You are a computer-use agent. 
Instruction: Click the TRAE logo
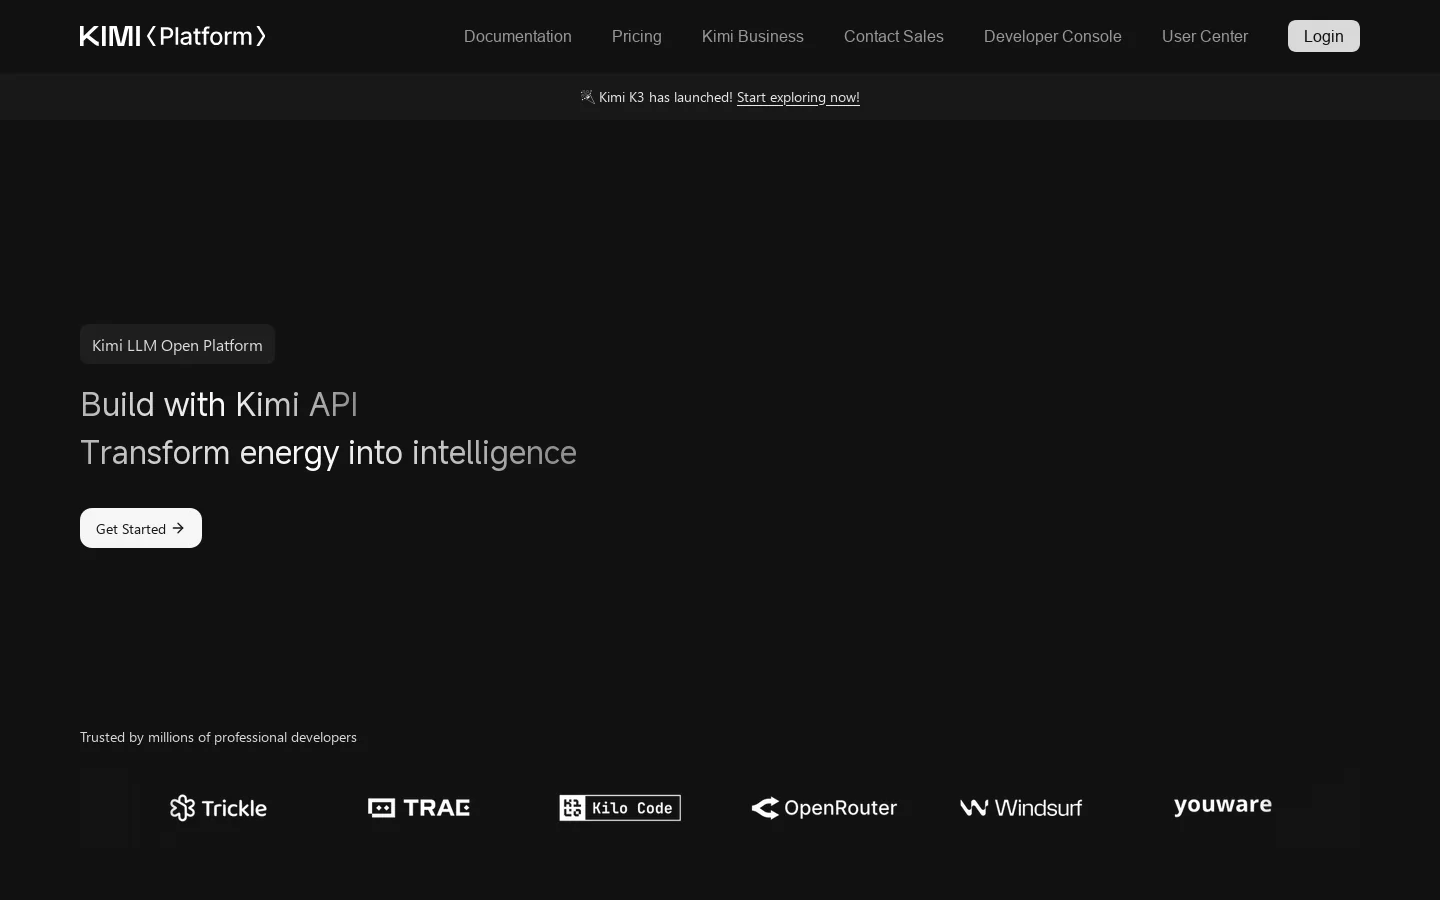pyautogui.click(x=419, y=808)
